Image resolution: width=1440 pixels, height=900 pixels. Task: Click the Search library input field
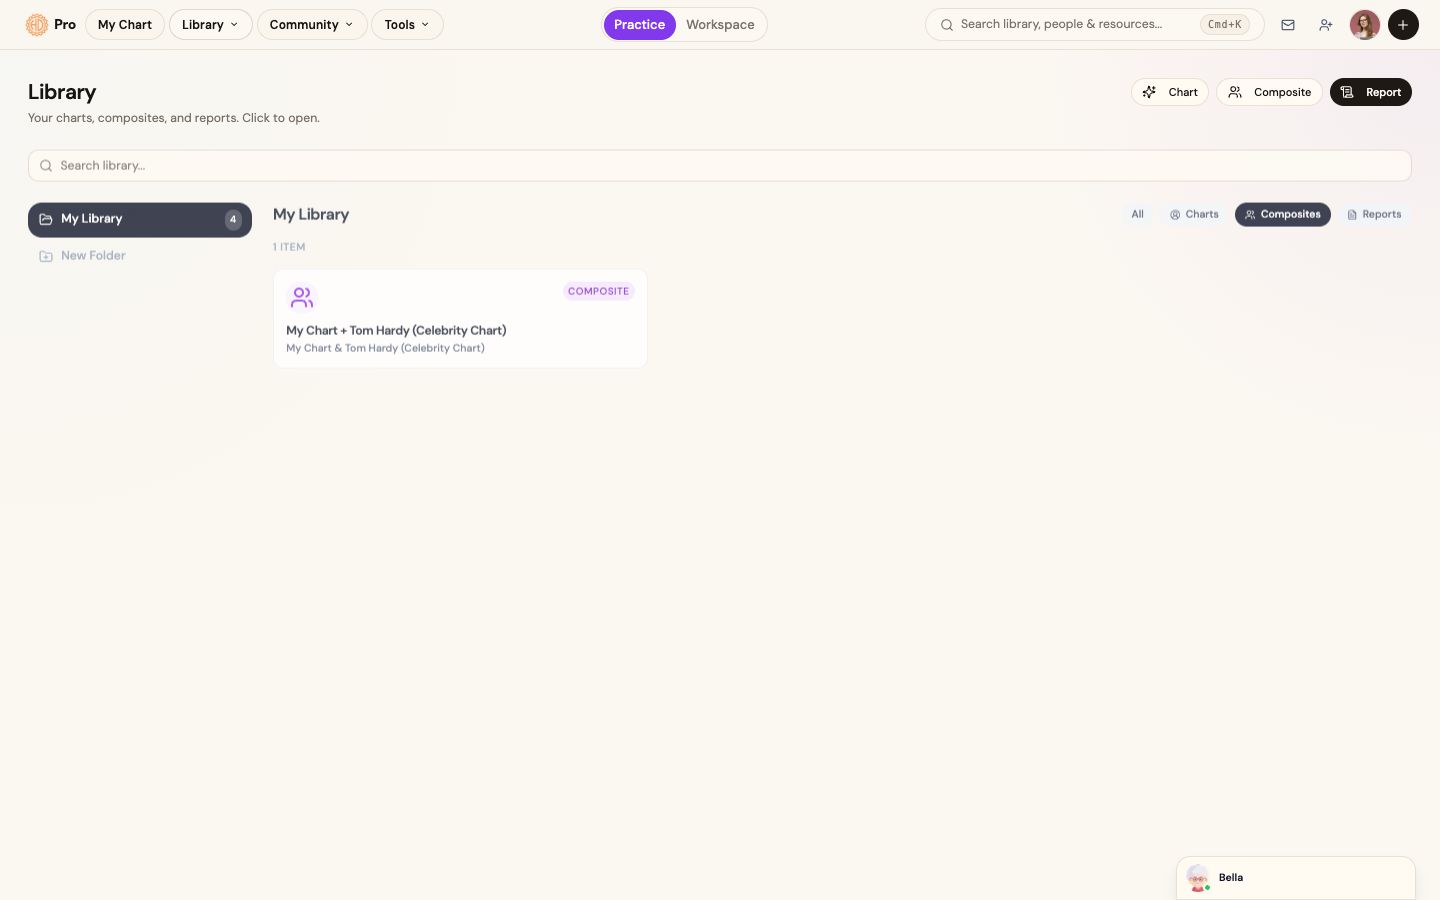pyautogui.click(x=720, y=166)
